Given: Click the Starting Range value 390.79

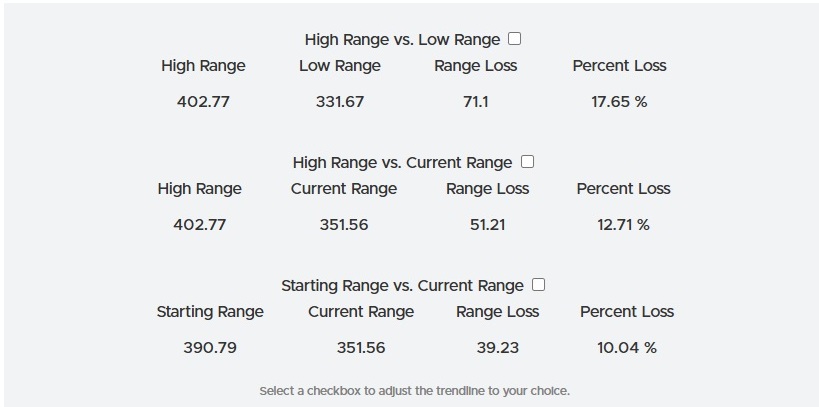Looking at the screenshot, I should (210, 348).
